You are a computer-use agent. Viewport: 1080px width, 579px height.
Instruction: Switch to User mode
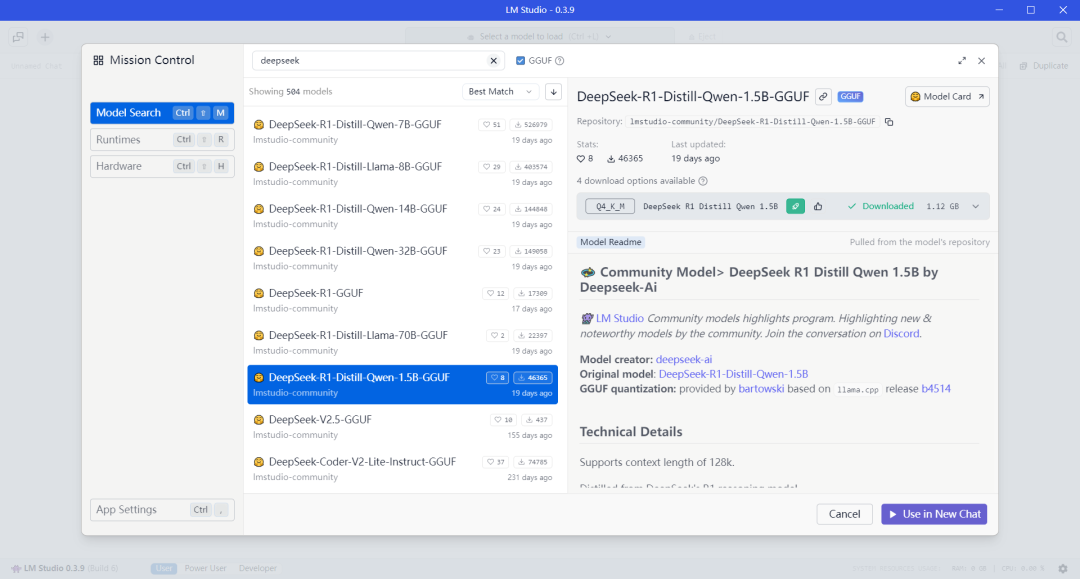pyautogui.click(x=164, y=569)
